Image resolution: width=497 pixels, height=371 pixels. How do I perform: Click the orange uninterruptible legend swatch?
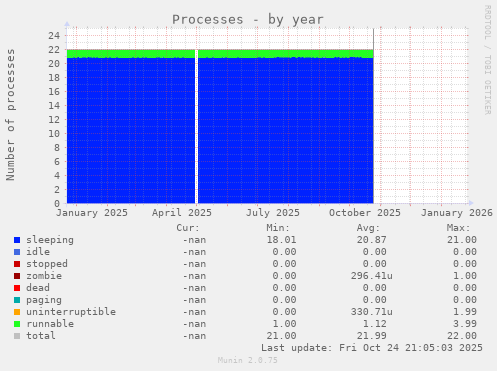pos(17,312)
